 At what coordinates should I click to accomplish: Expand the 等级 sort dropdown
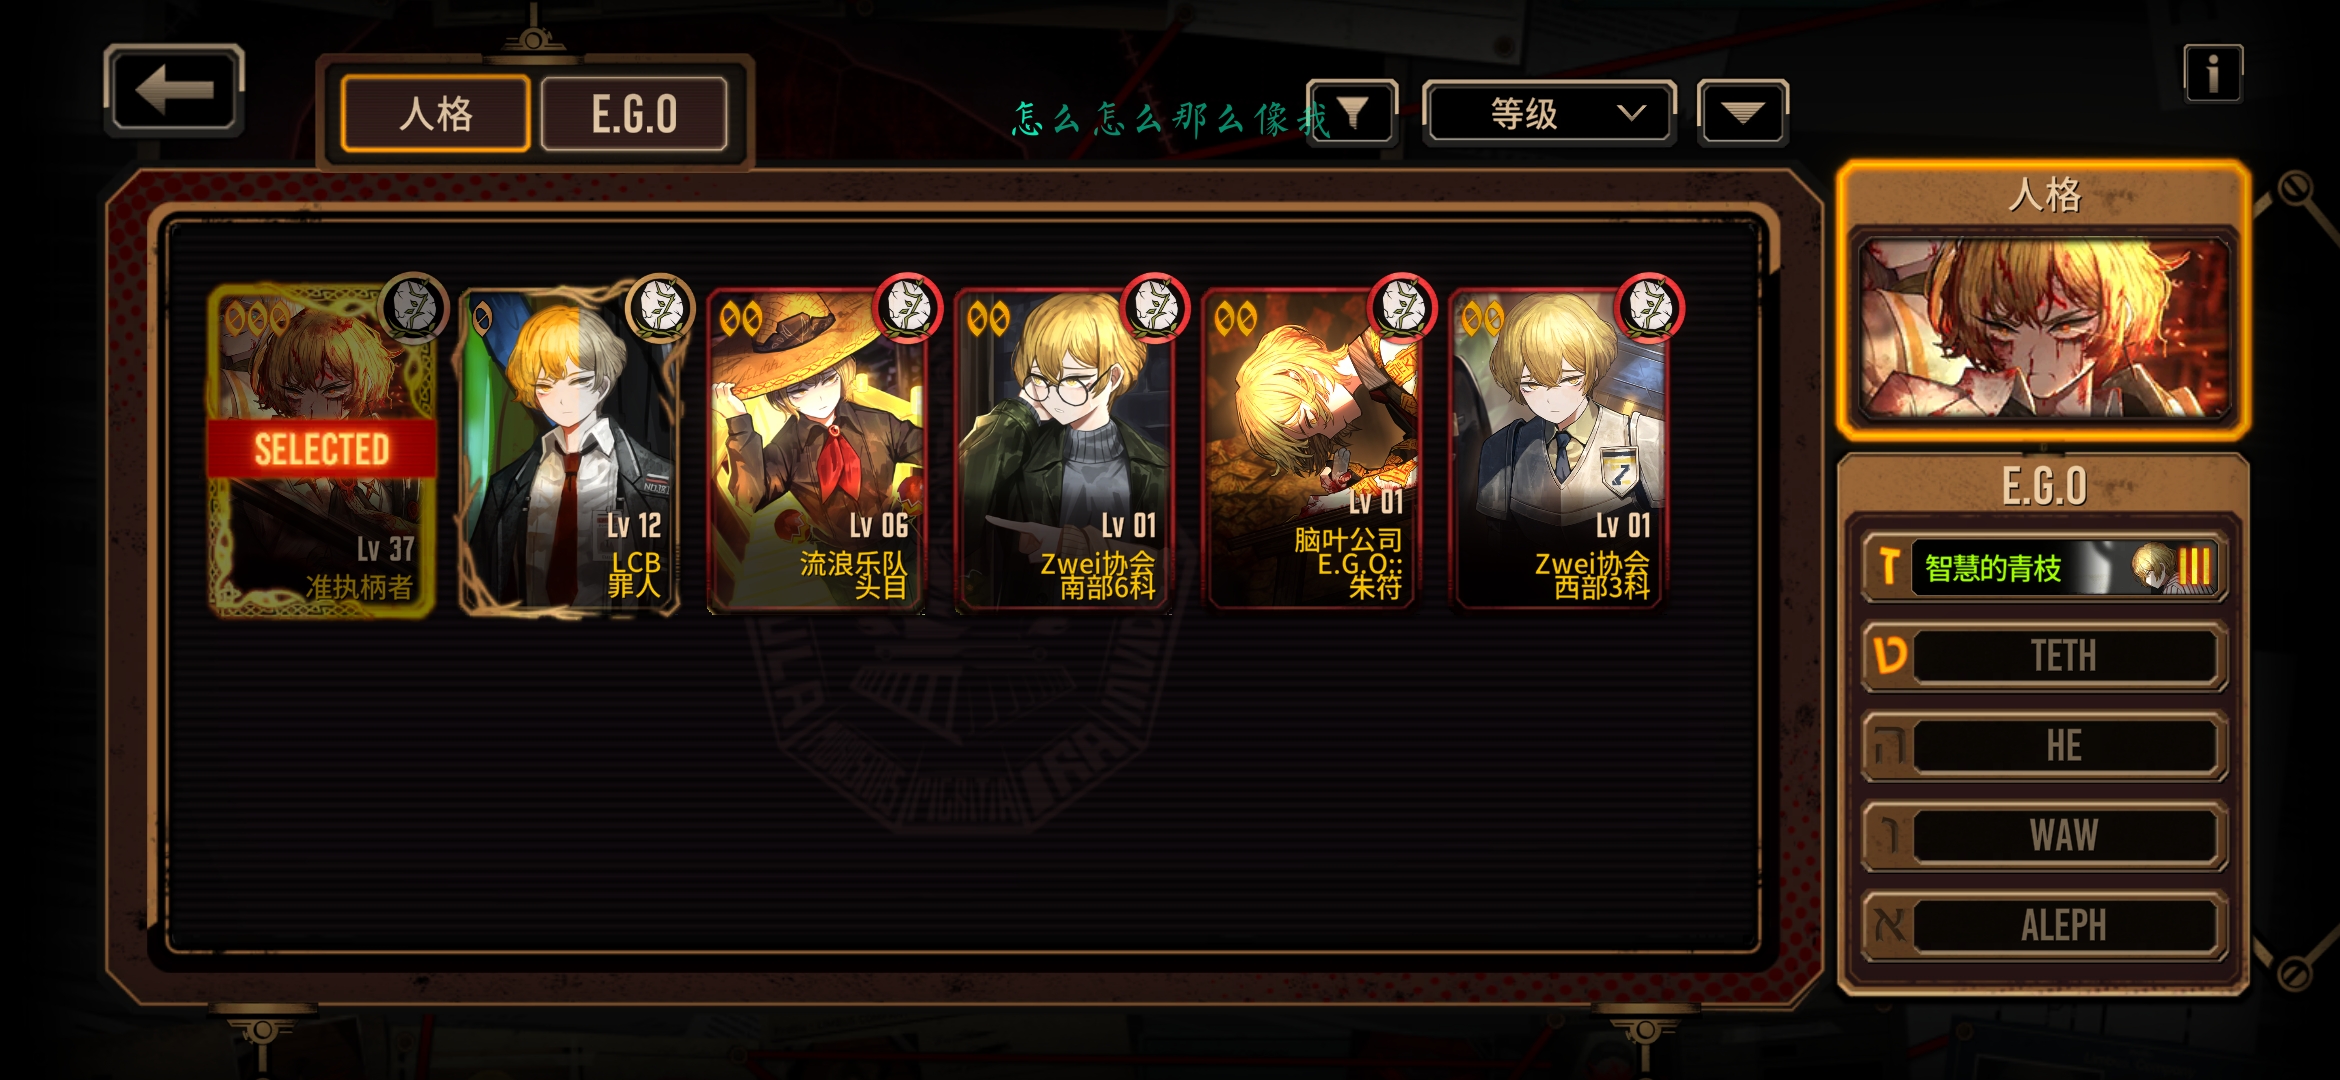(1548, 113)
